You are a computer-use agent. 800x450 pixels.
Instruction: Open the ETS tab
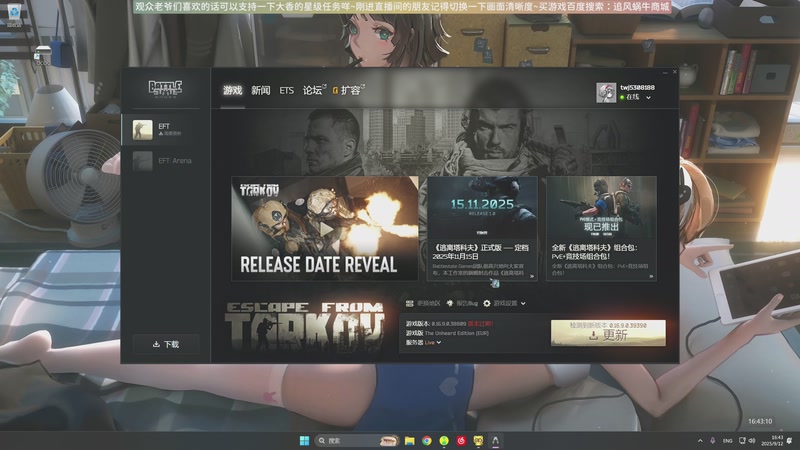287,90
